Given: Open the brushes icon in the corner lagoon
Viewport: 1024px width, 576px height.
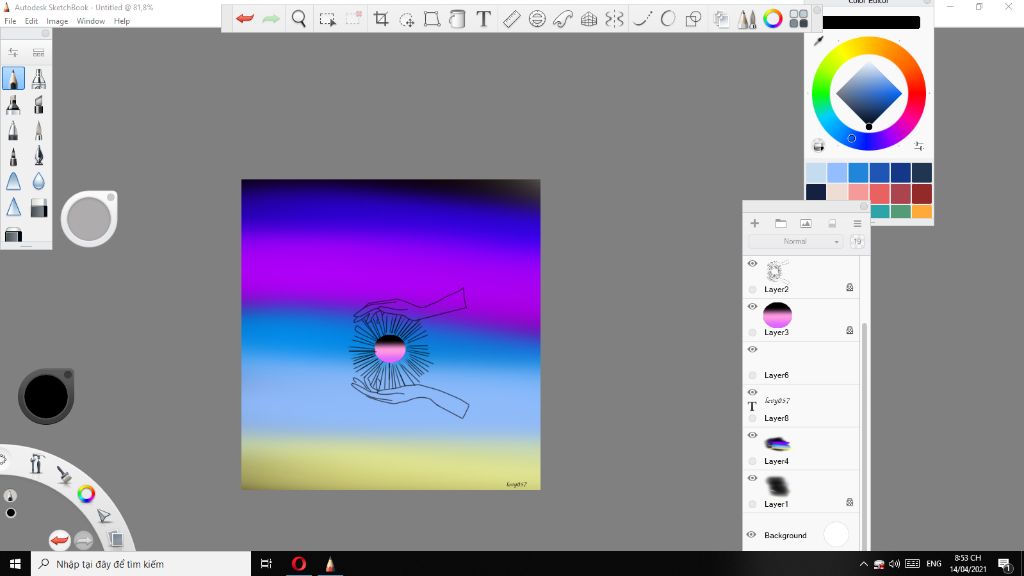Looking at the screenshot, I should tap(63, 475).
